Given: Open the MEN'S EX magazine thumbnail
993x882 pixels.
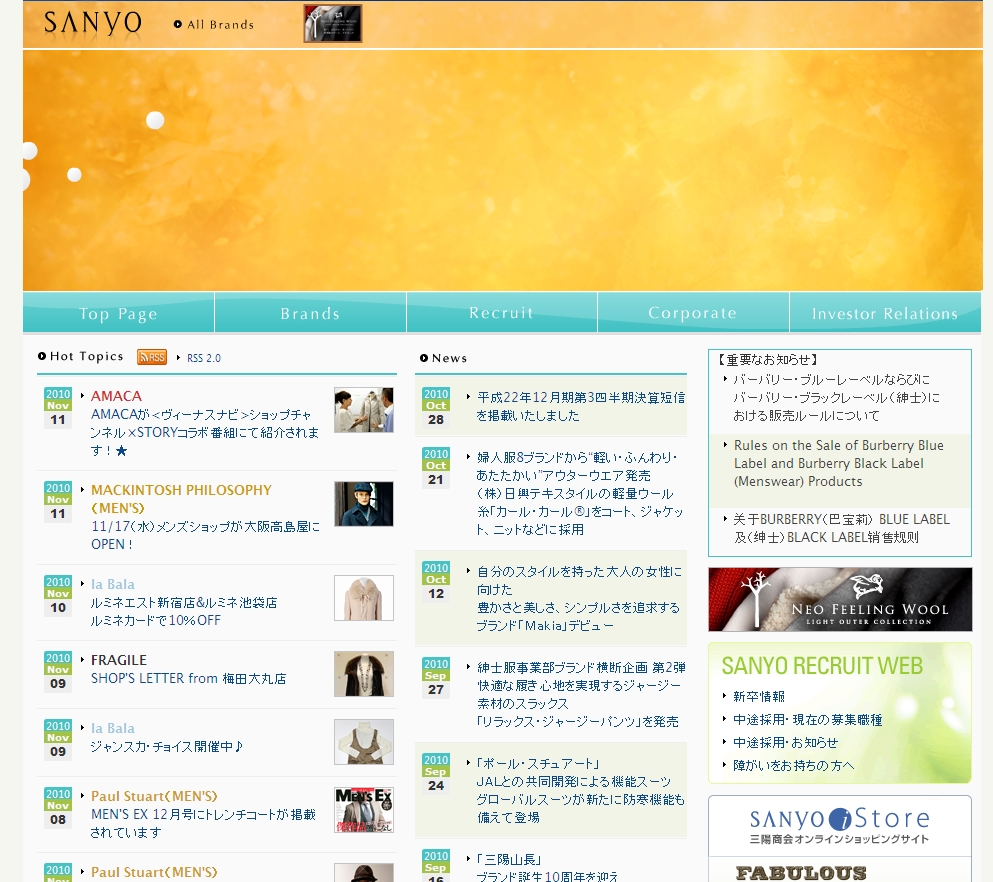Looking at the screenshot, I should coord(364,810).
